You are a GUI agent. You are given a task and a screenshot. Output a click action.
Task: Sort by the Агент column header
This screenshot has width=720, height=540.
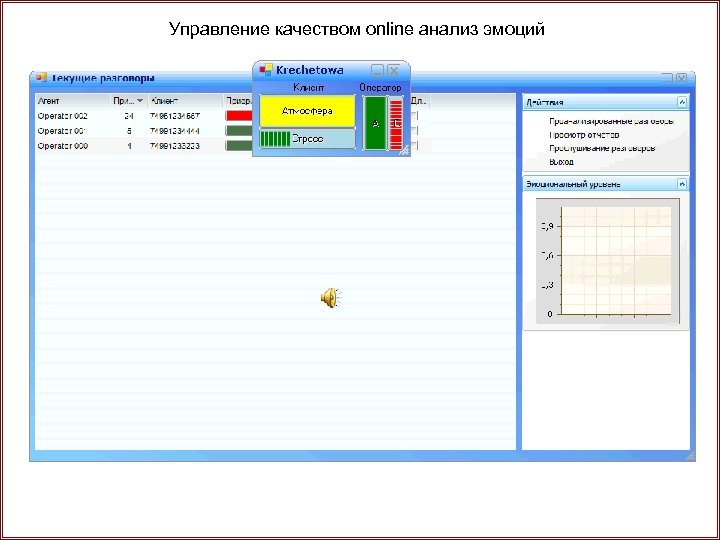pos(73,101)
